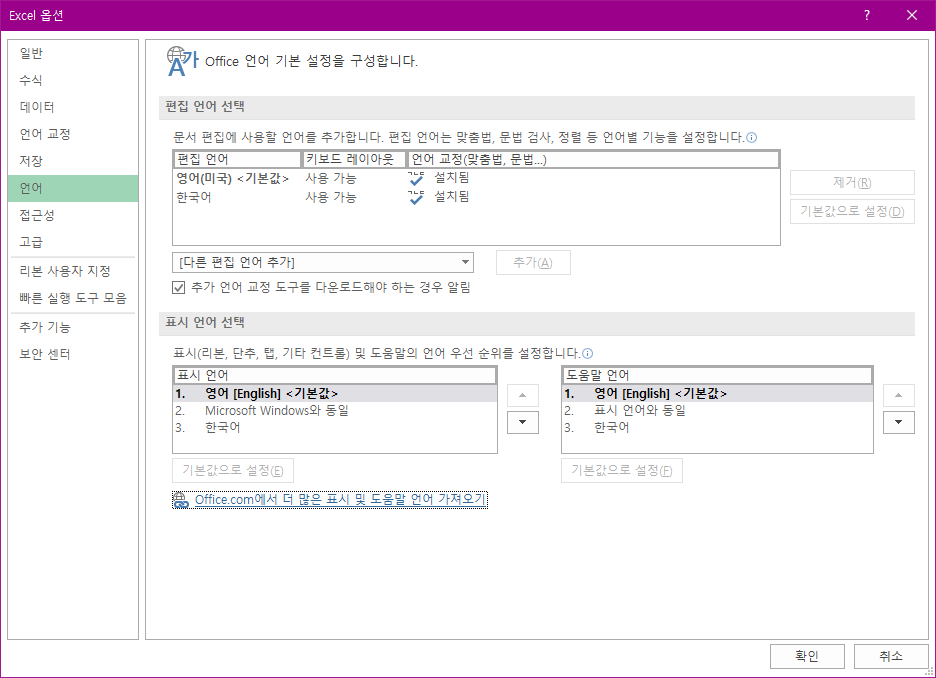Image resolution: width=936 pixels, height=678 pixels.
Task: Open Office.com 표시 및 도움말 언어 link
Action: (340, 500)
